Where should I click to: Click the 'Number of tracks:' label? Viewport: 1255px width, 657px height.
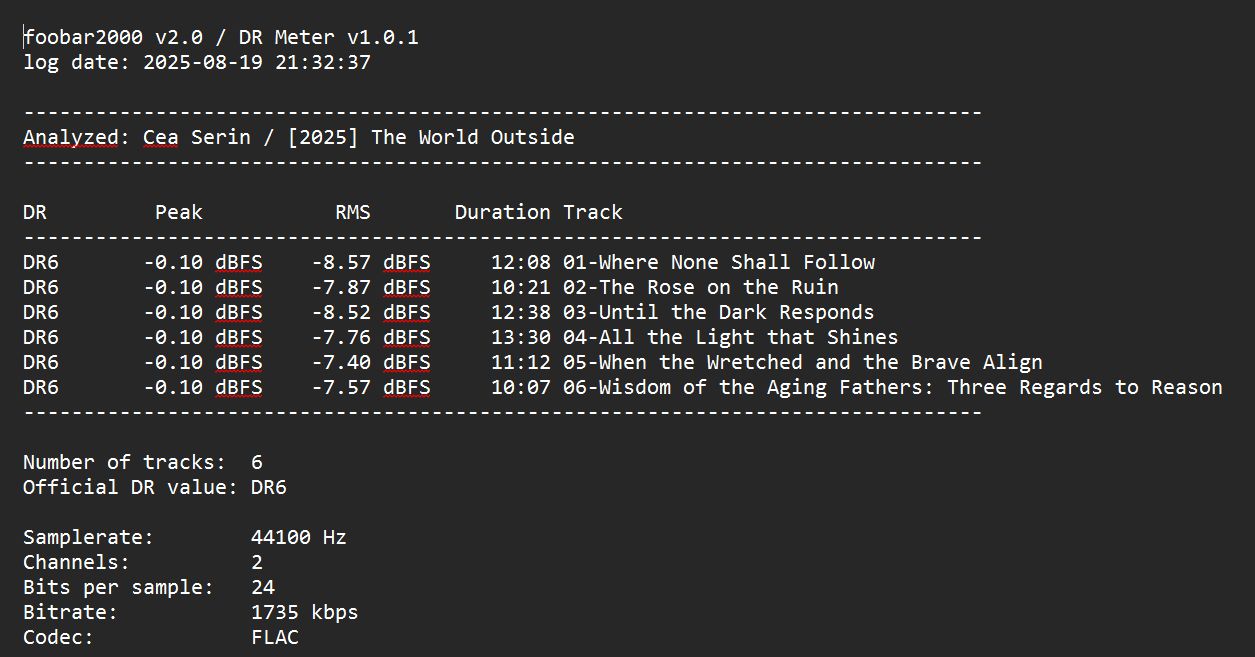125,462
